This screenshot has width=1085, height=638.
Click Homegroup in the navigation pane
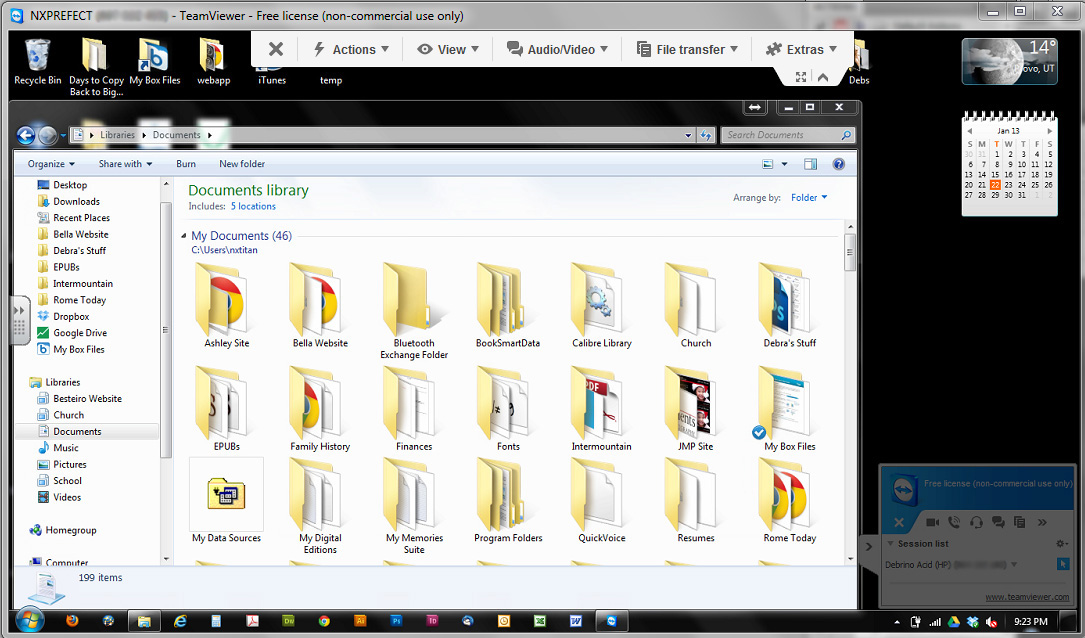pyautogui.click(x=71, y=530)
